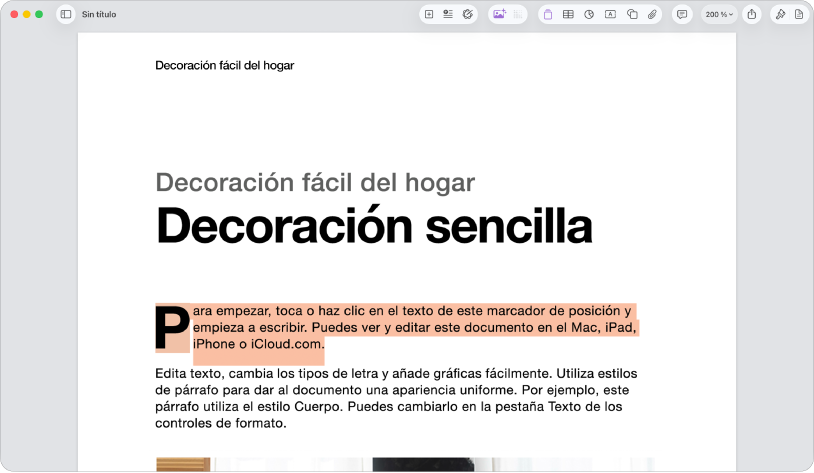
Task: Open the 200 % zoom dropdown
Action: 719,15
